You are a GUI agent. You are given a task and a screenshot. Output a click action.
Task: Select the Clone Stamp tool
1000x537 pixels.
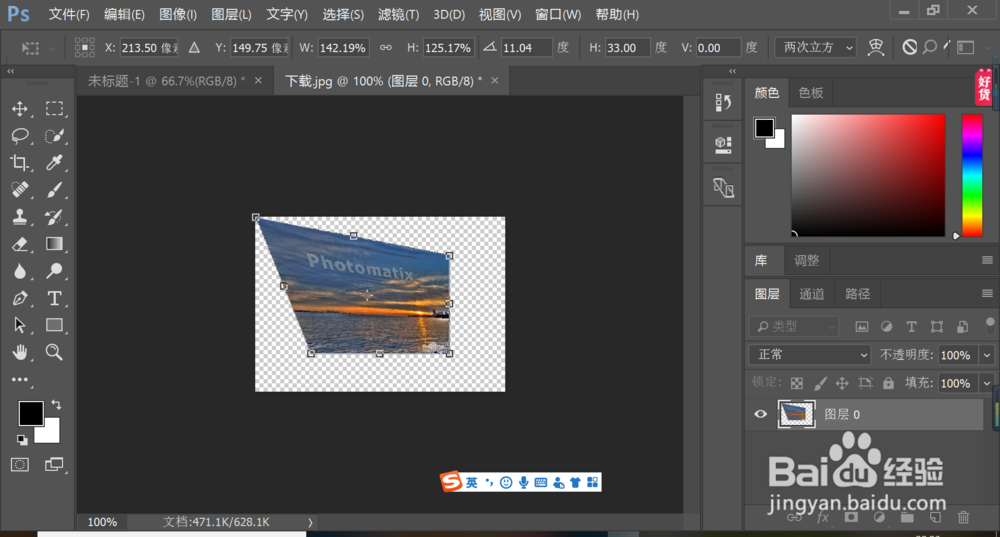pyautogui.click(x=20, y=217)
